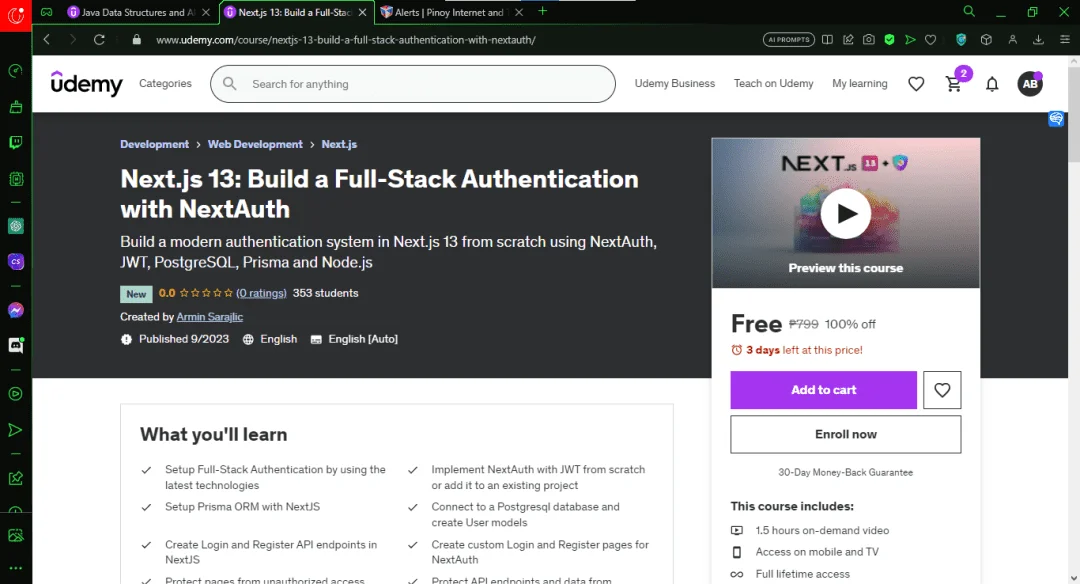
Task: Click the Web Development breadcrumb
Action: (255, 144)
